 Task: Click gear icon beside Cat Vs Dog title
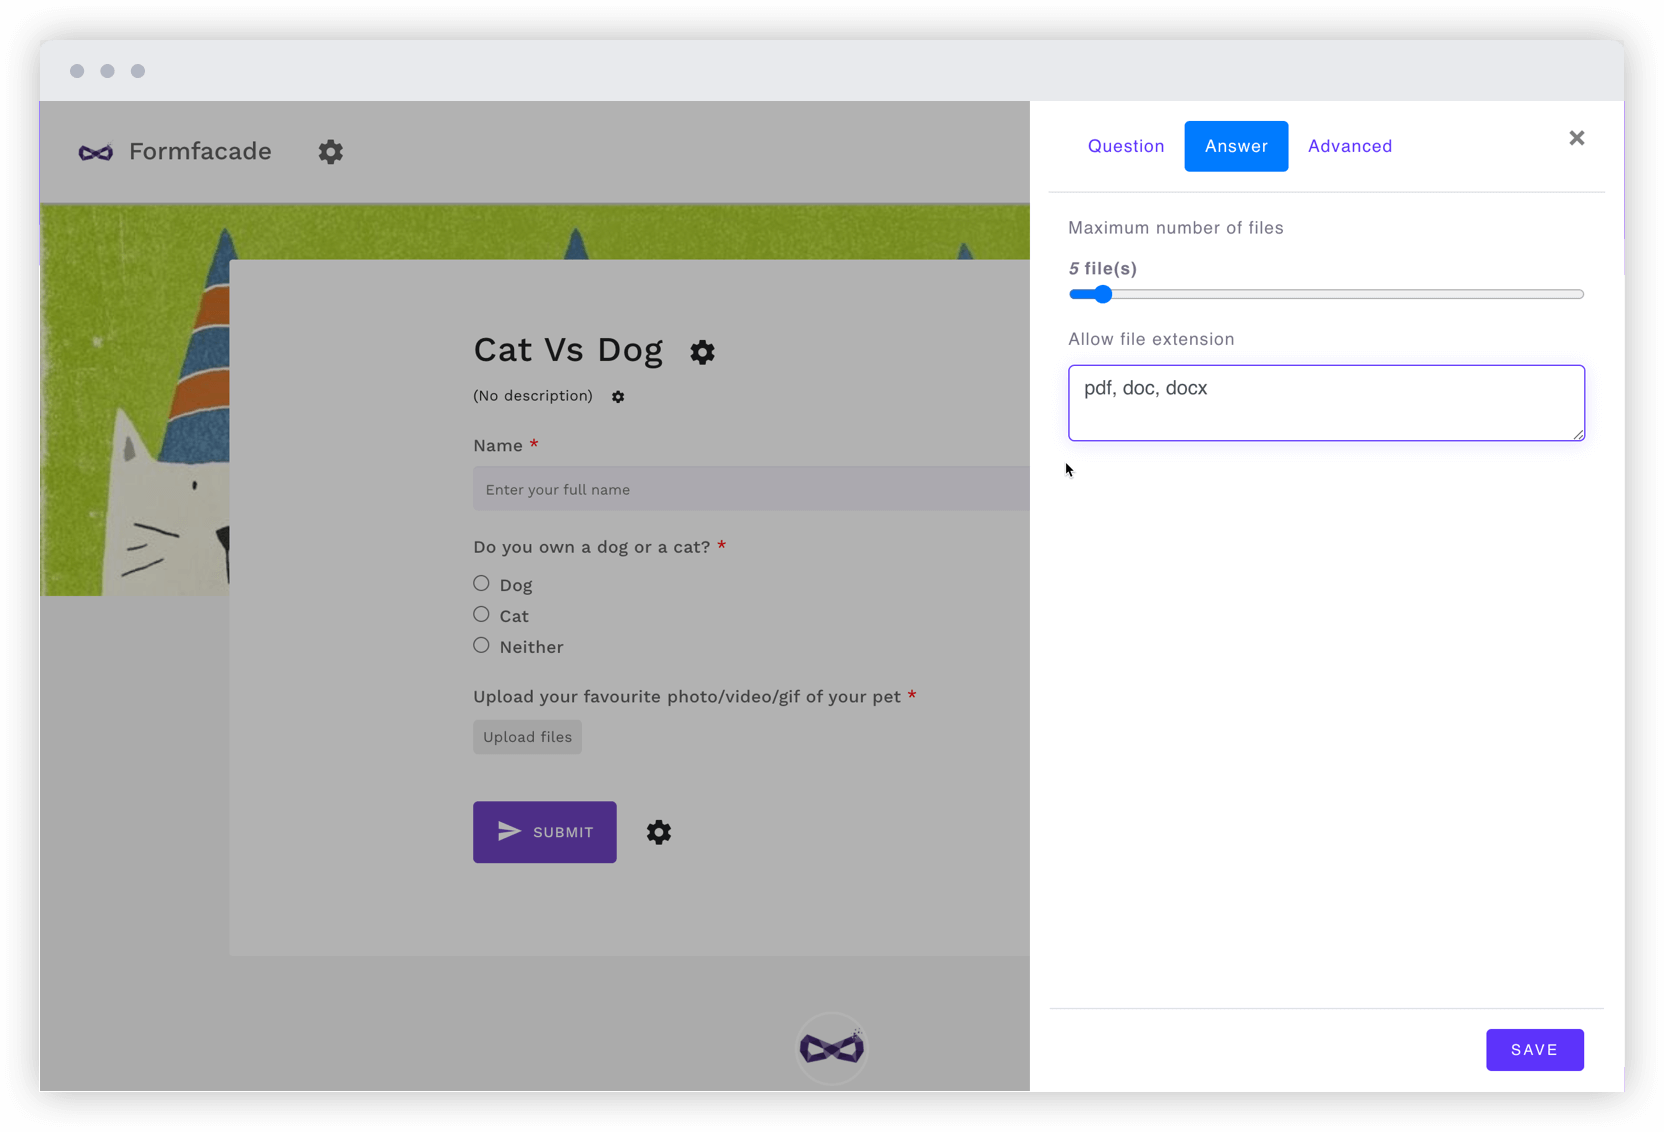coord(702,352)
